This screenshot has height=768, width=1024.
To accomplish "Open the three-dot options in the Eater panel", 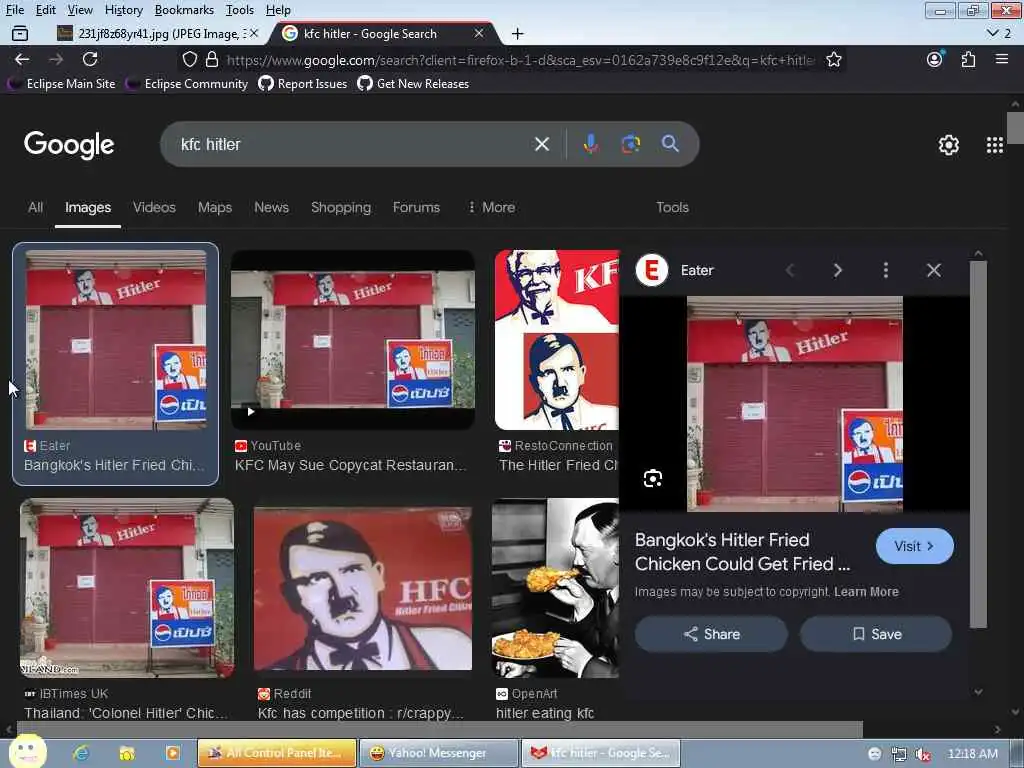I will click(x=886, y=270).
